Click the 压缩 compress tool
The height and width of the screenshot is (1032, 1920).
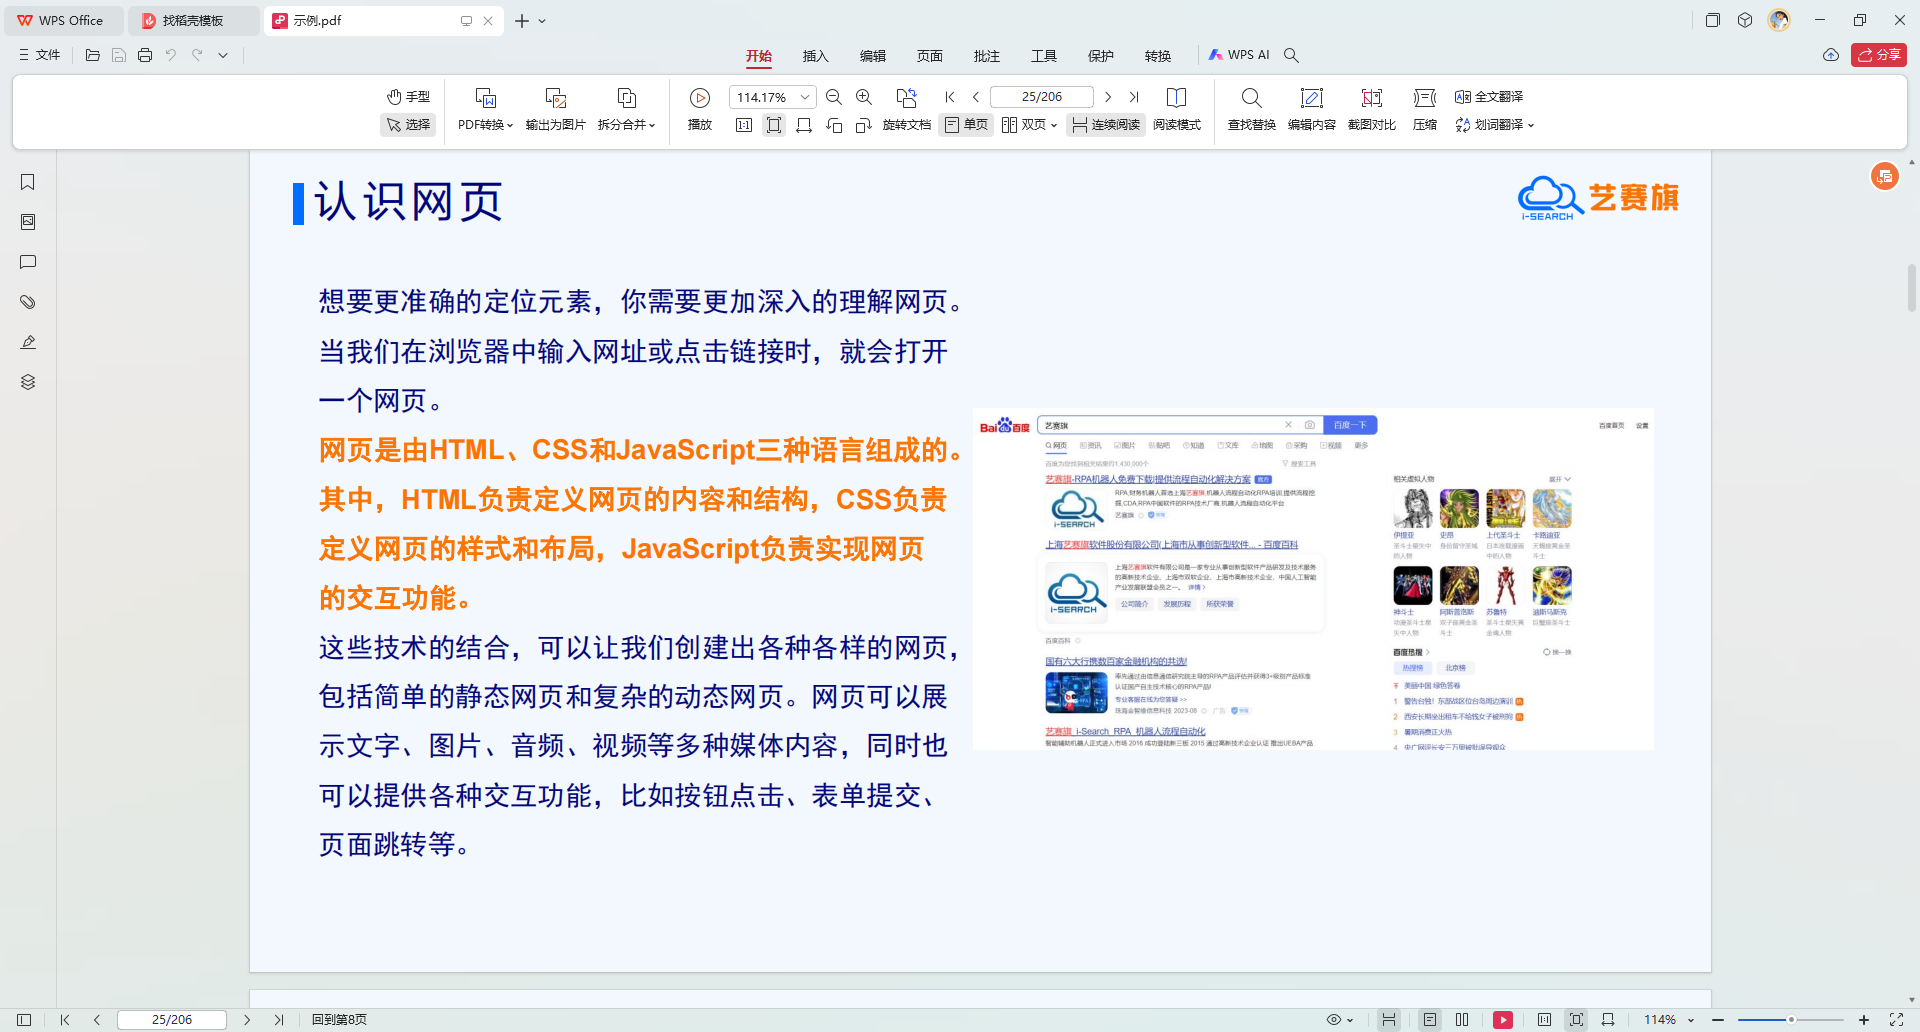1425,110
